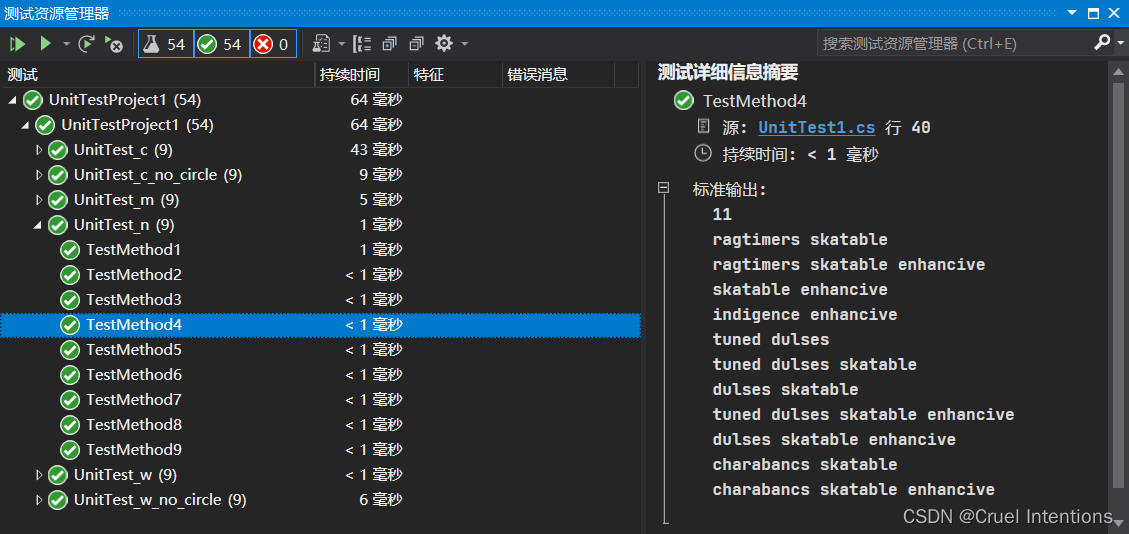Expand the UnitTest_w_no_circle (9) node
1129x534 pixels.
[39, 499]
